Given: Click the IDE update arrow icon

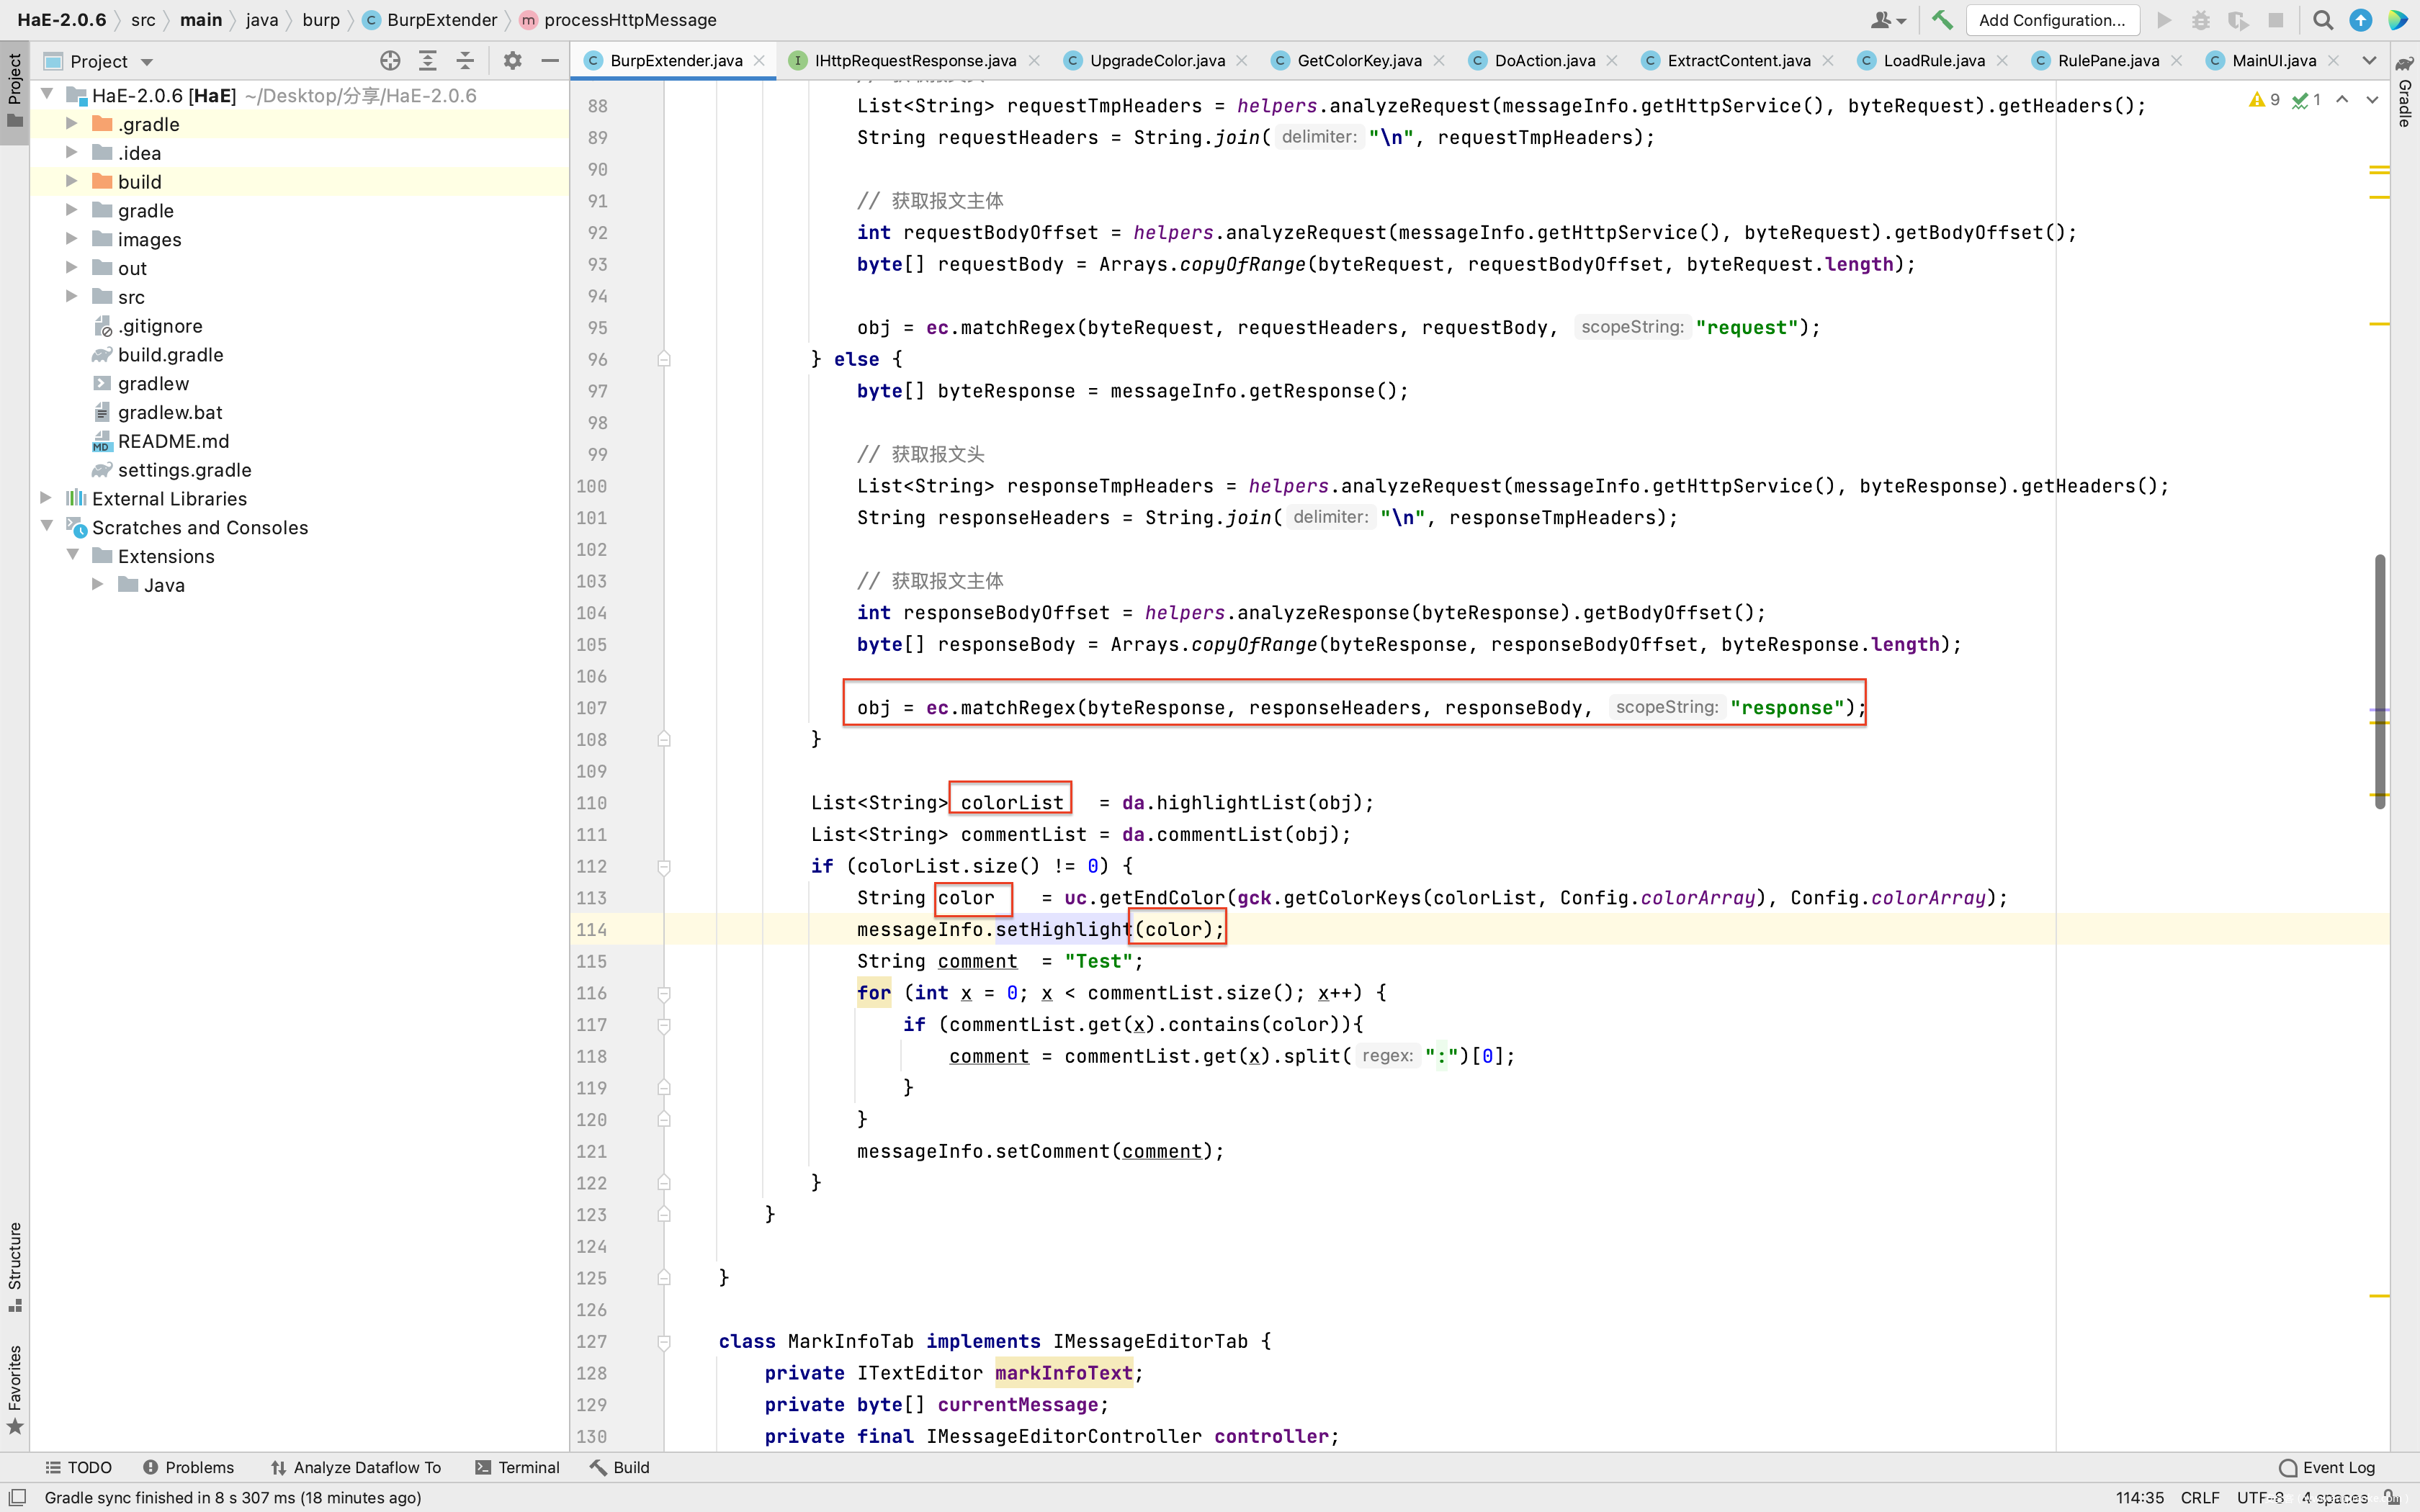Looking at the screenshot, I should 2360,20.
